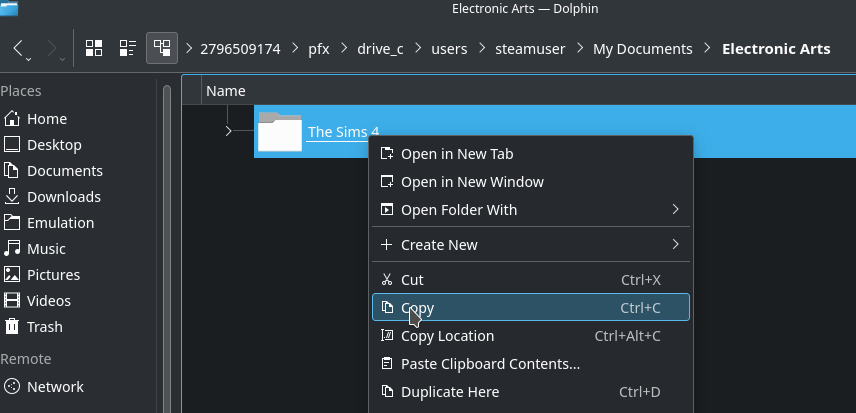This screenshot has height=413, width=856.
Task: Navigate to drive_c in breadcrumb
Action: tap(380, 48)
